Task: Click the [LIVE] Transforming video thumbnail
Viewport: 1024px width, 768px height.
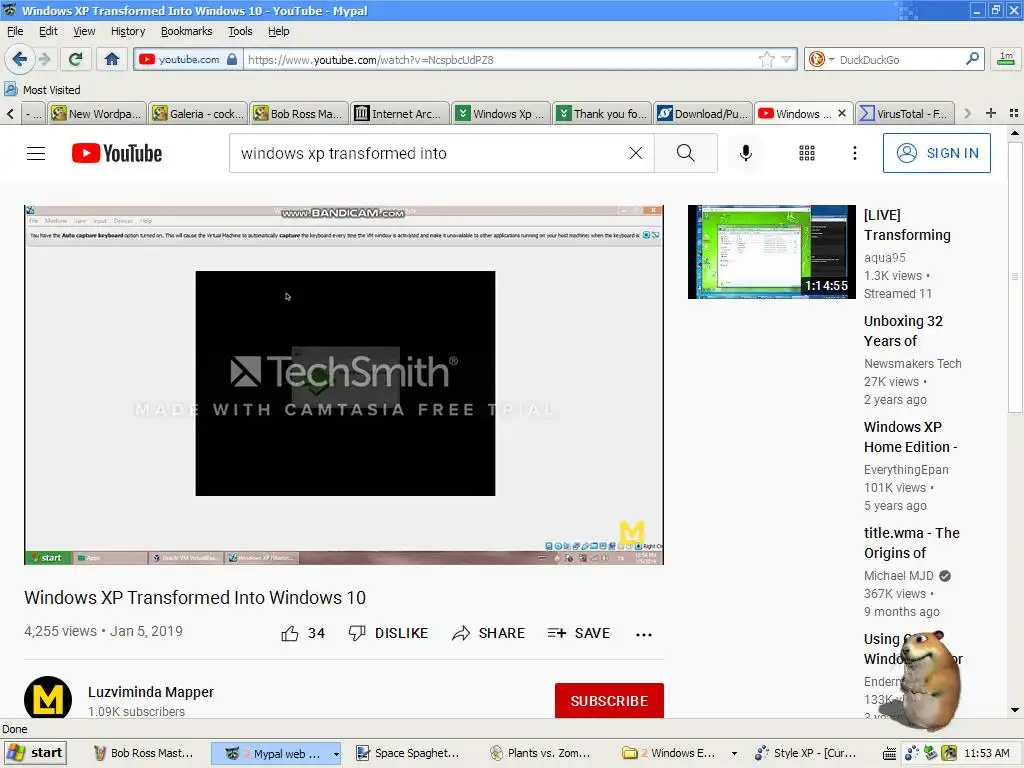Action: coord(771,251)
